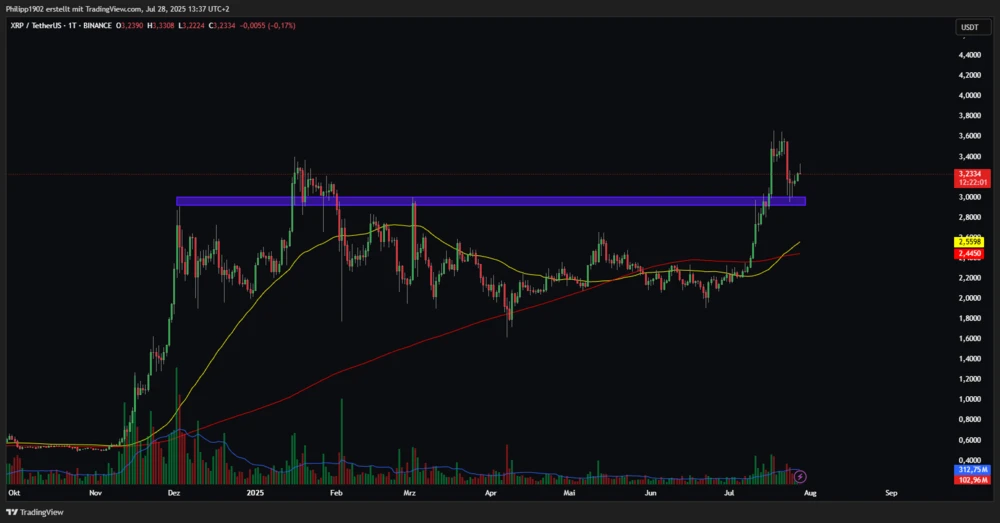This screenshot has height=523, width=1000.
Task: Click the Philipp1902 author name in header
Action: [27, 9]
